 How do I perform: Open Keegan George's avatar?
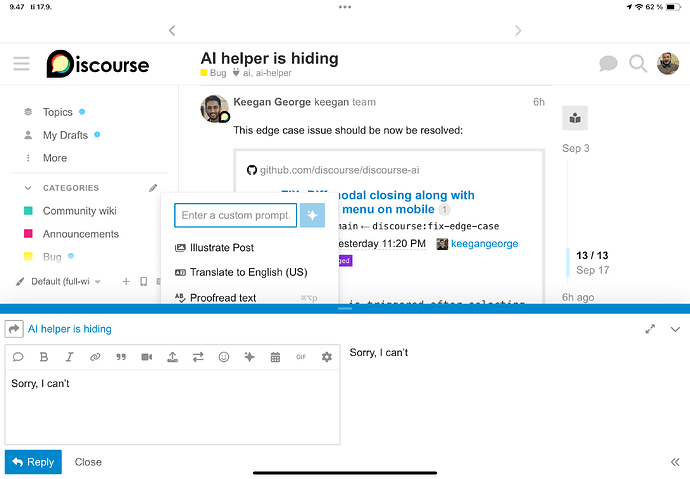click(214, 108)
